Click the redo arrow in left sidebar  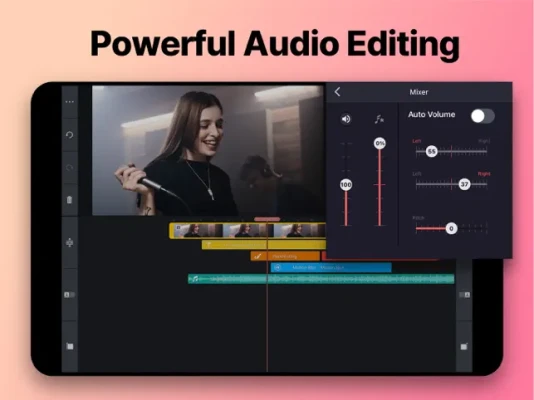click(x=69, y=167)
